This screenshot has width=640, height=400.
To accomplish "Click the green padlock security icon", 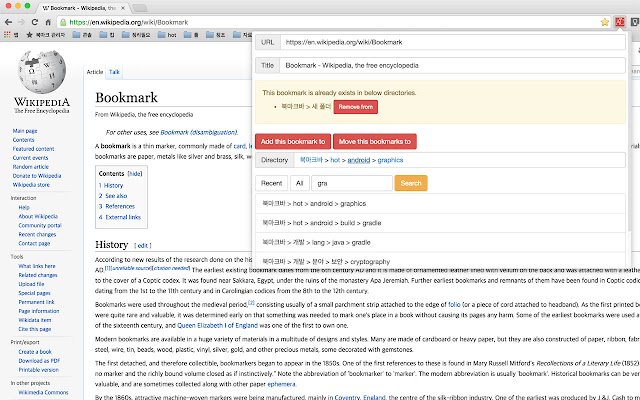I will (62, 22).
